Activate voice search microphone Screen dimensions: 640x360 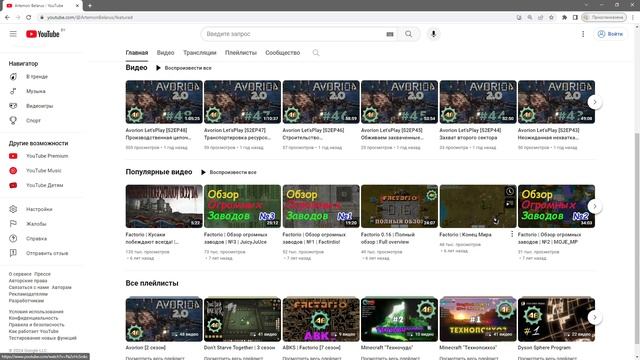(433, 34)
